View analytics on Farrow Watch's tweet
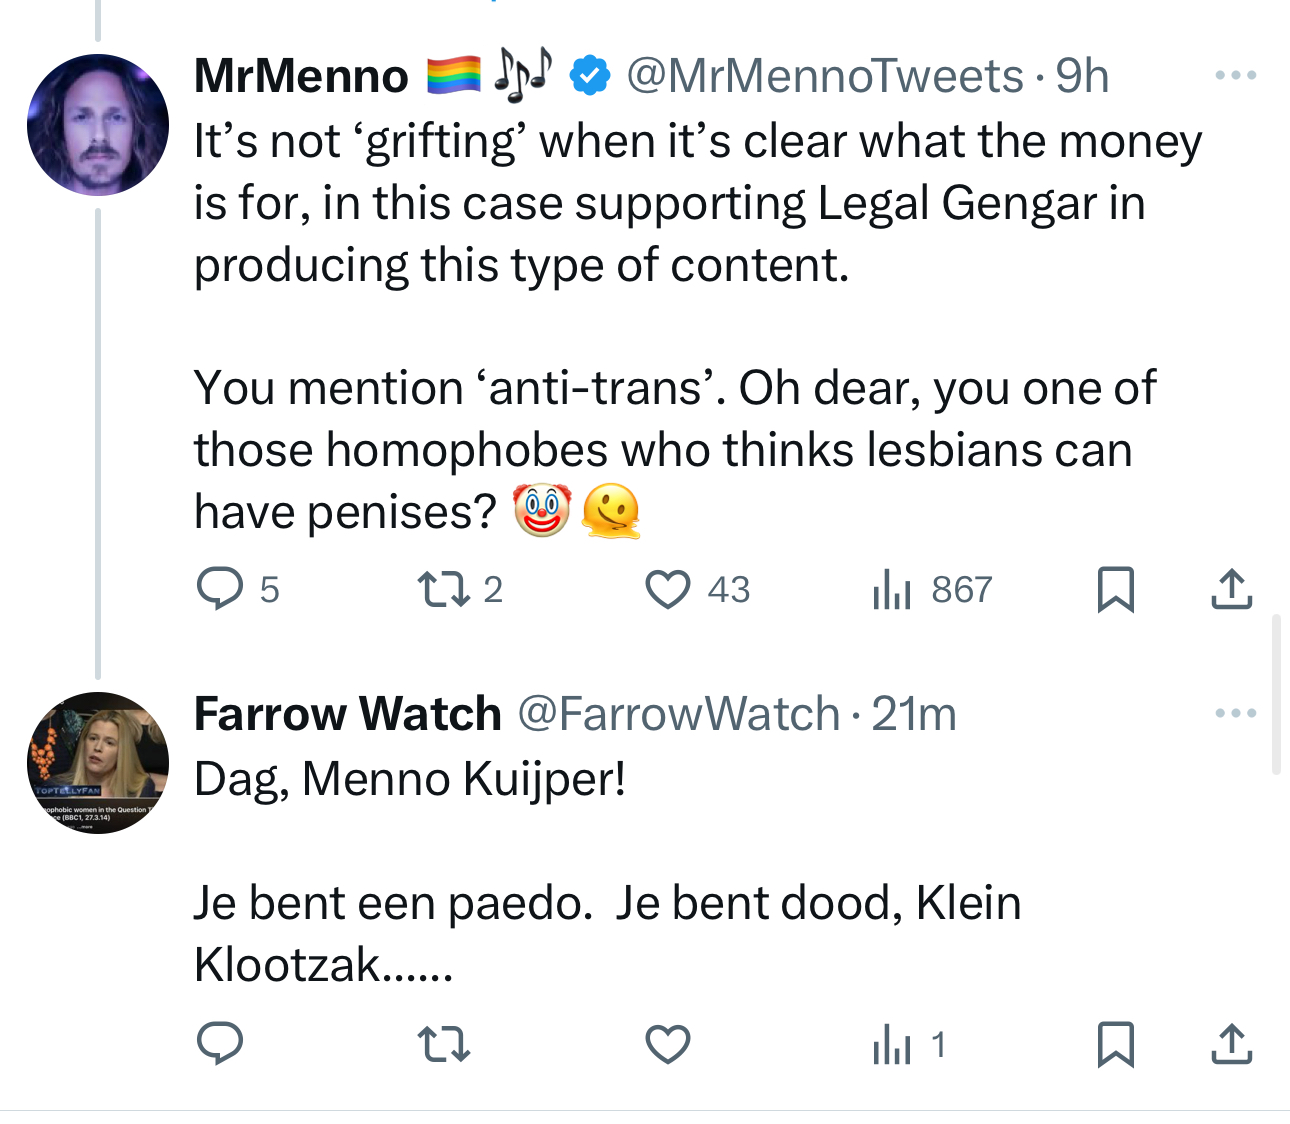Image resolution: width=1290 pixels, height=1124 pixels. pos(892,1045)
